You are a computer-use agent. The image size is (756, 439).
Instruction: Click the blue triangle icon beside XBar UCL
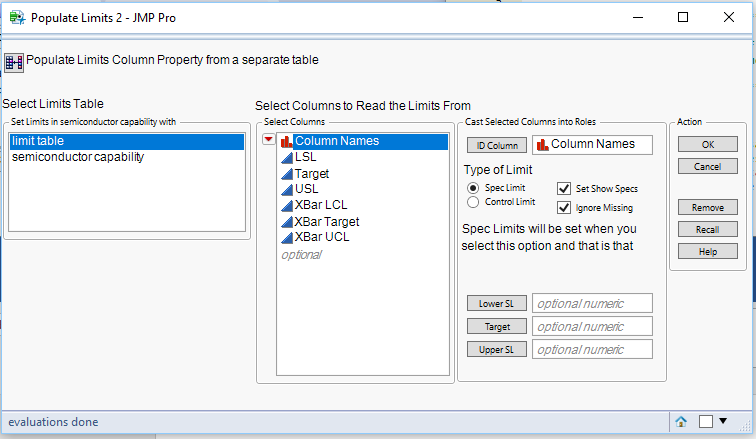287,238
